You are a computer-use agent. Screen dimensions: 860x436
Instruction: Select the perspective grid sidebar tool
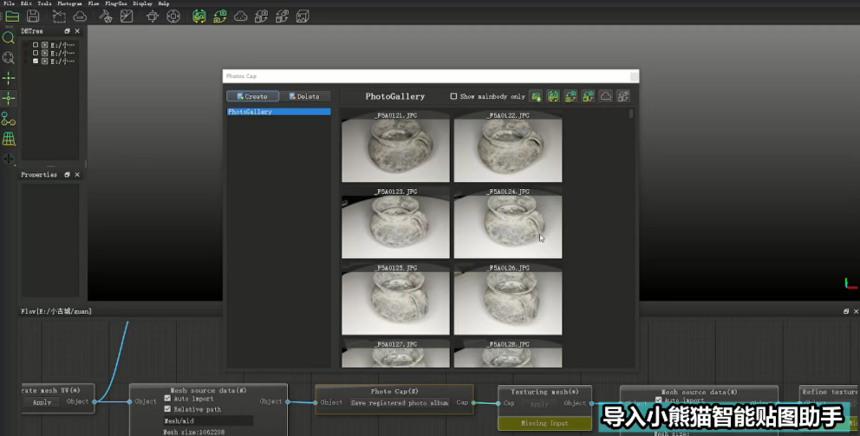(x=8, y=139)
